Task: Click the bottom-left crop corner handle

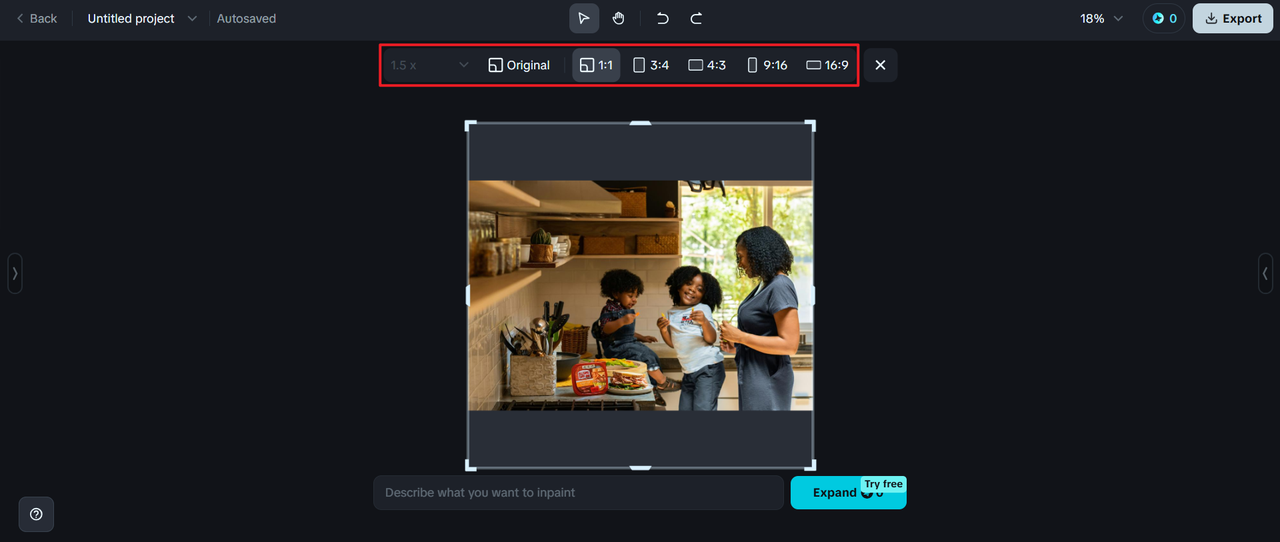Action: point(470,465)
